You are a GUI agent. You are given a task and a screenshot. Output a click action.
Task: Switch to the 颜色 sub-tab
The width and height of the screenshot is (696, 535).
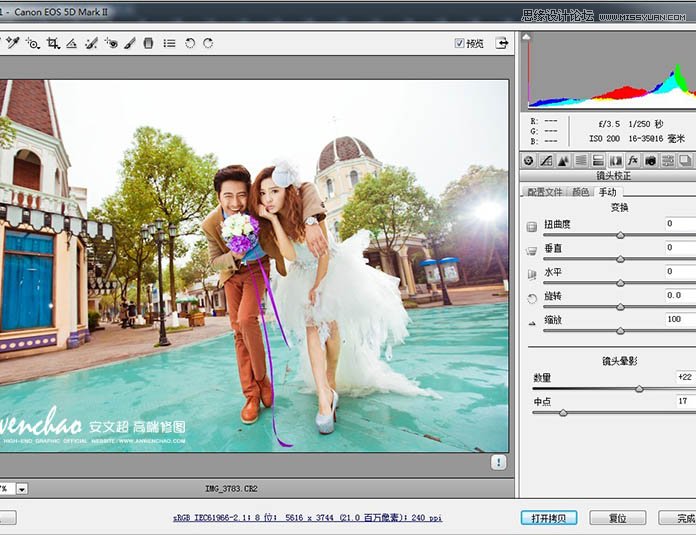[x=581, y=192]
